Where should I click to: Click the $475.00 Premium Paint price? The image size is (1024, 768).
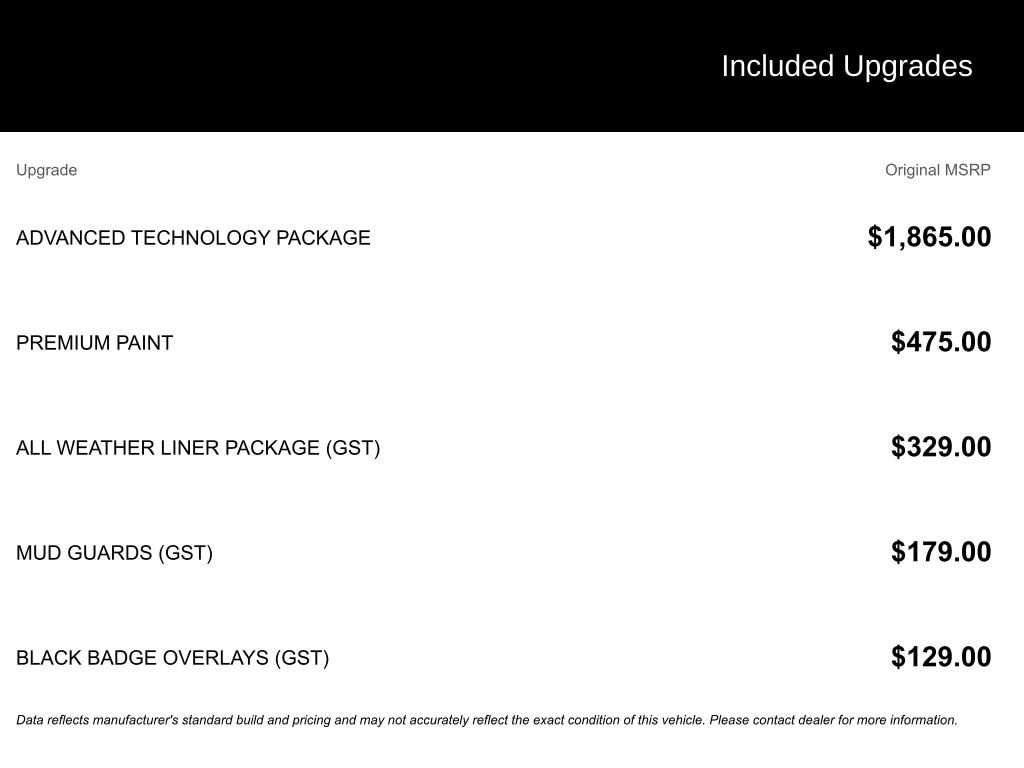[x=941, y=342]
